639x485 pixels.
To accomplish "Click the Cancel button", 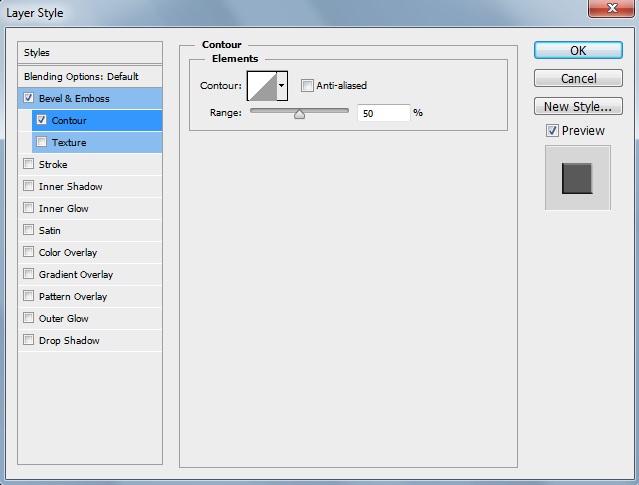I will pyautogui.click(x=578, y=78).
